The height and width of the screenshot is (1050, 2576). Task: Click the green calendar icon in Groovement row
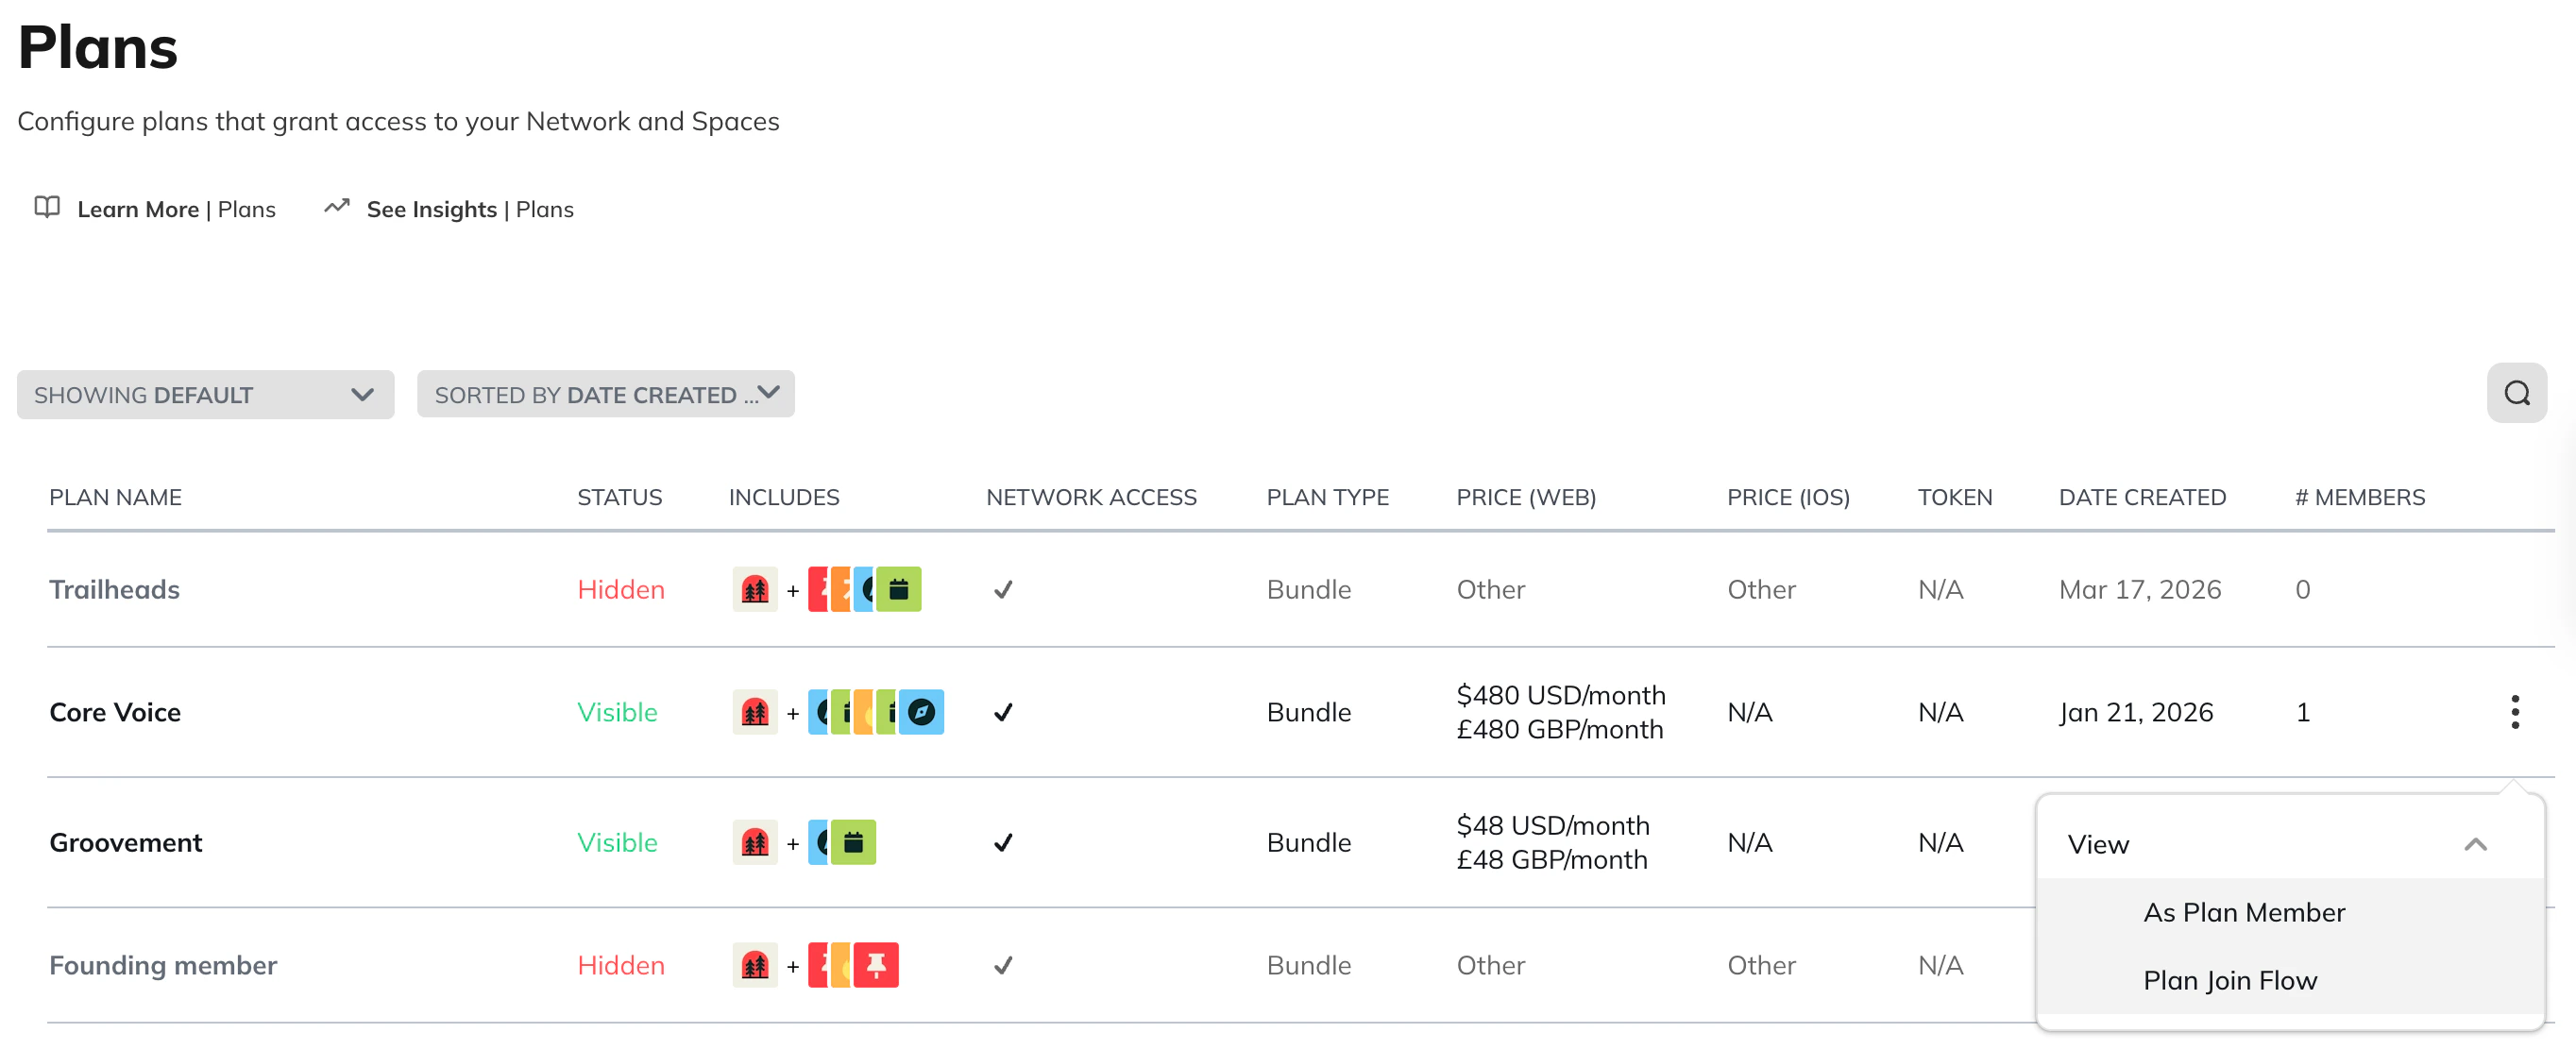coord(854,842)
